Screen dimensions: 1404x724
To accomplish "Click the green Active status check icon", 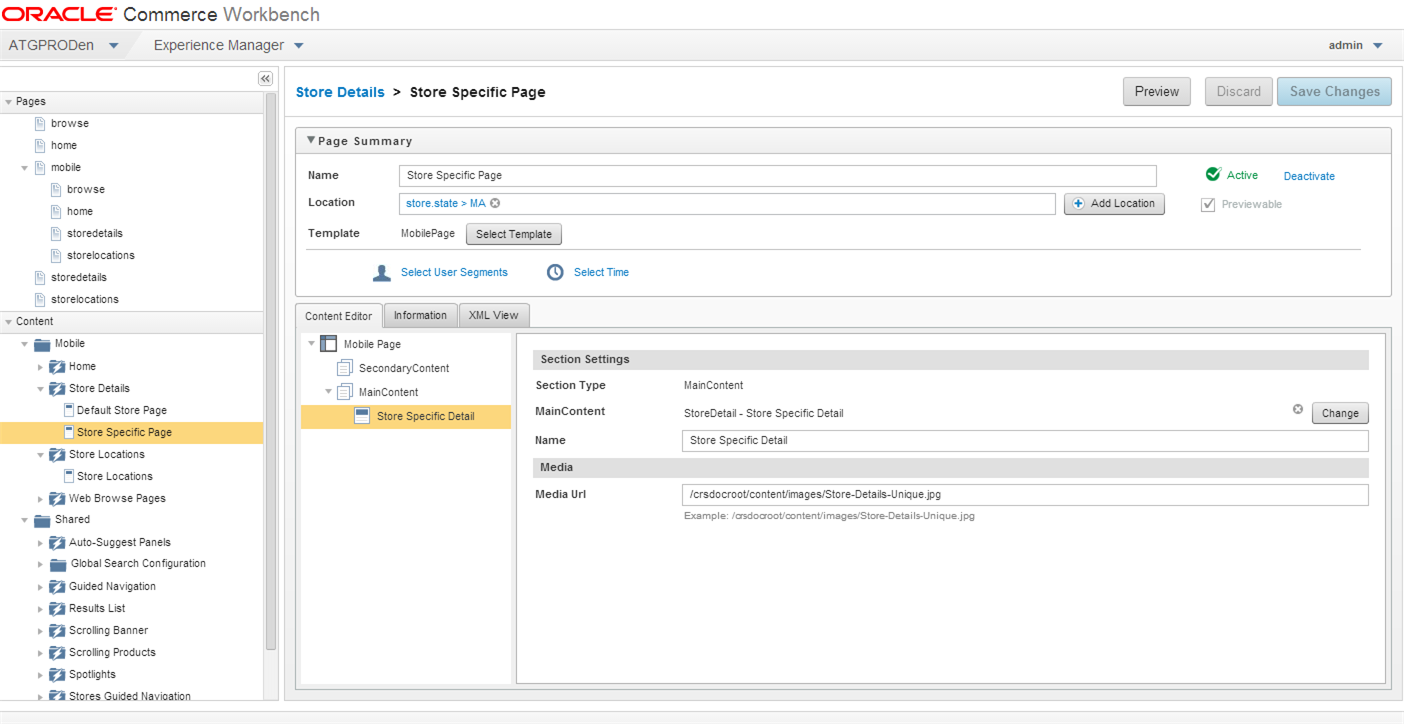I will (1213, 174).
